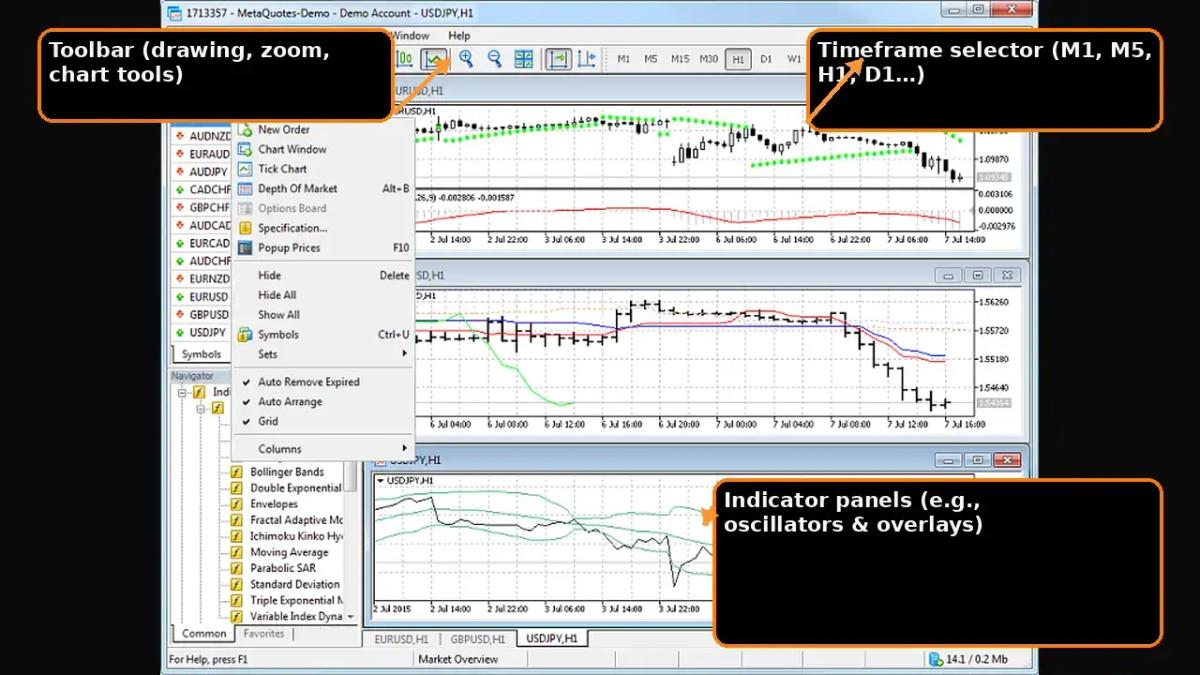Open the Help menu
This screenshot has width=1200, height=675.
click(459, 36)
